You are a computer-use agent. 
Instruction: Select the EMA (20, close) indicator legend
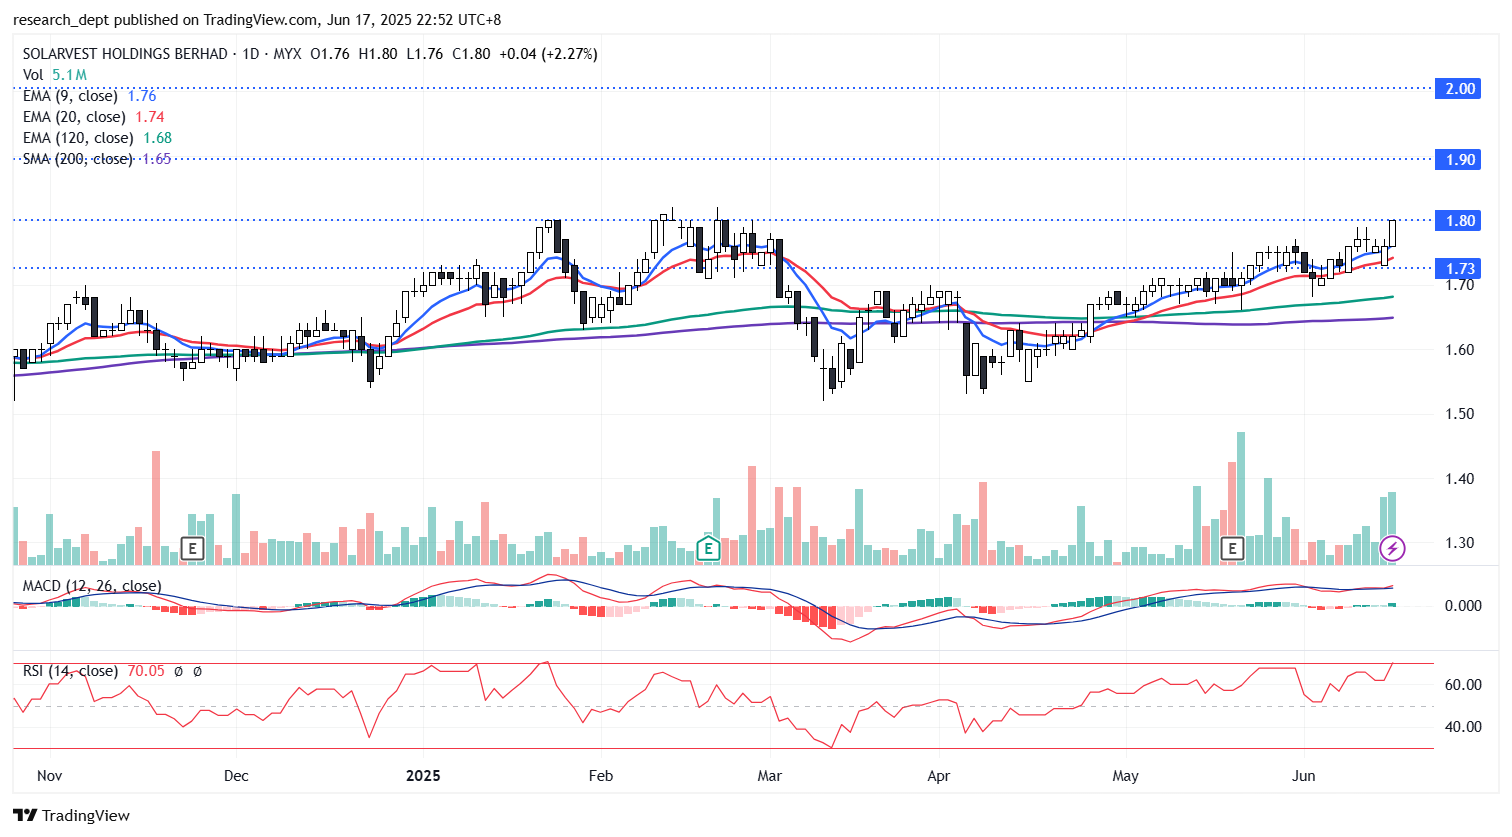[x=94, y=117]
